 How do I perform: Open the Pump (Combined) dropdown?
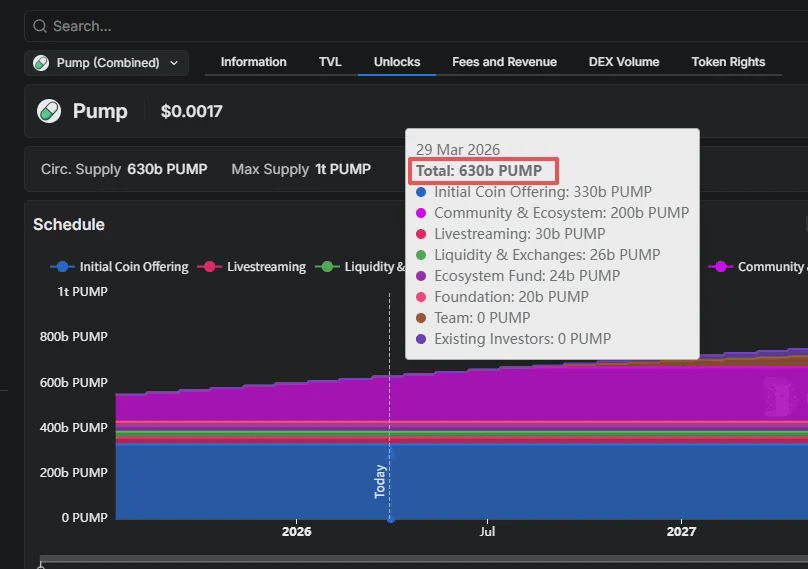[x=106, y=63]
